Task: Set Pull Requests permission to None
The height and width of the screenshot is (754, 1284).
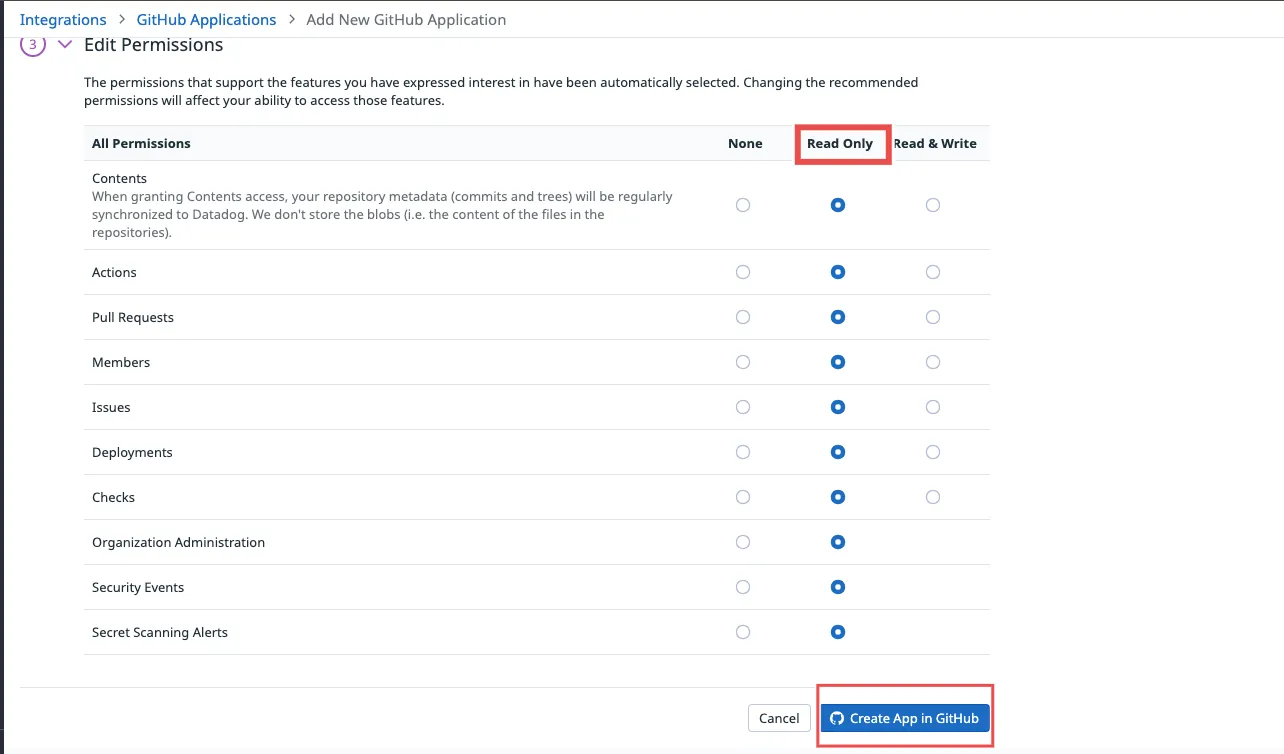Action: point(743,317)
